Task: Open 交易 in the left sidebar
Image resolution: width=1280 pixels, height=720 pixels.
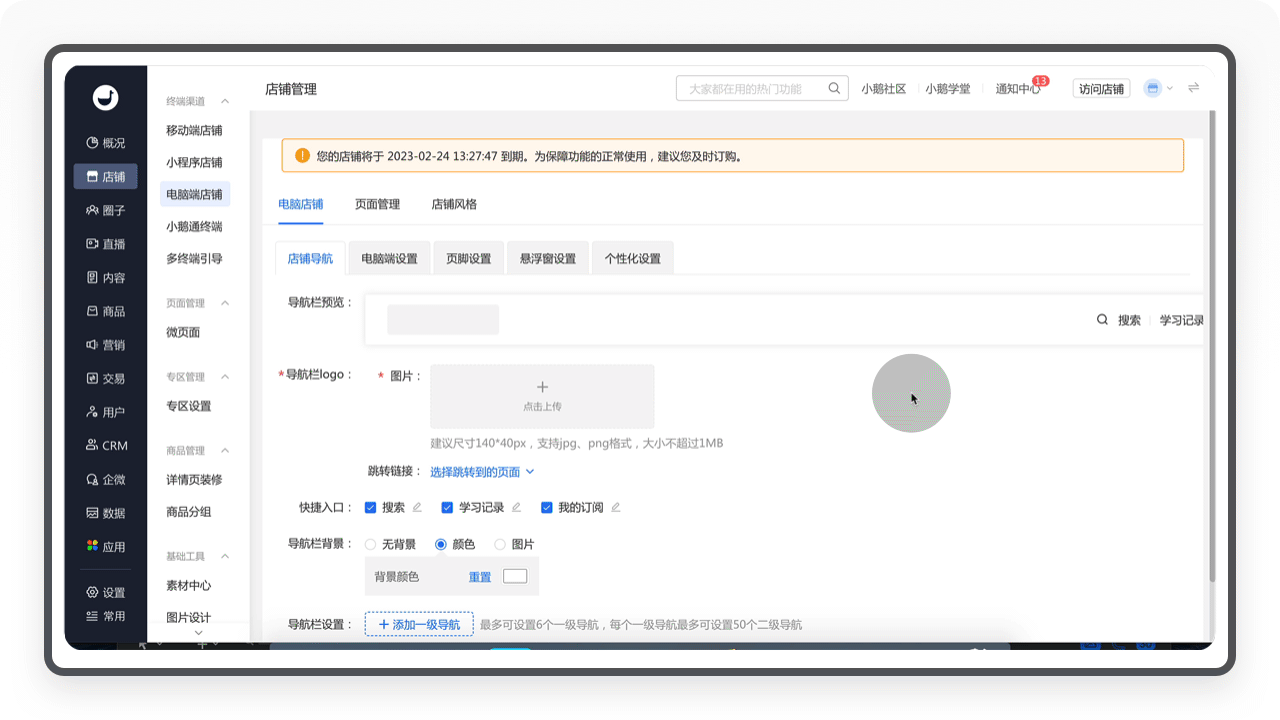Action: (x=106, y=379)
